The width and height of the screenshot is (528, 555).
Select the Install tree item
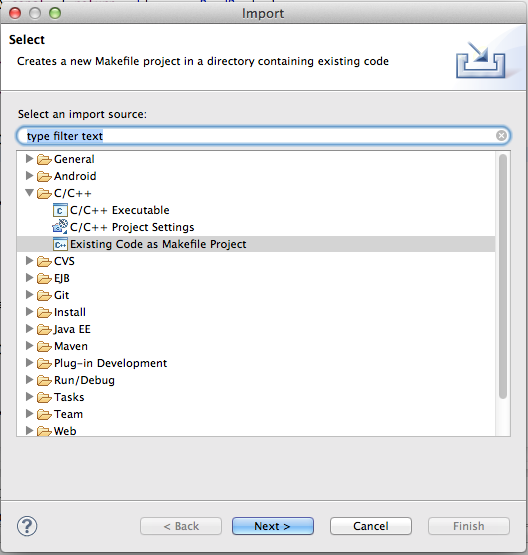(x=70, y=312)
